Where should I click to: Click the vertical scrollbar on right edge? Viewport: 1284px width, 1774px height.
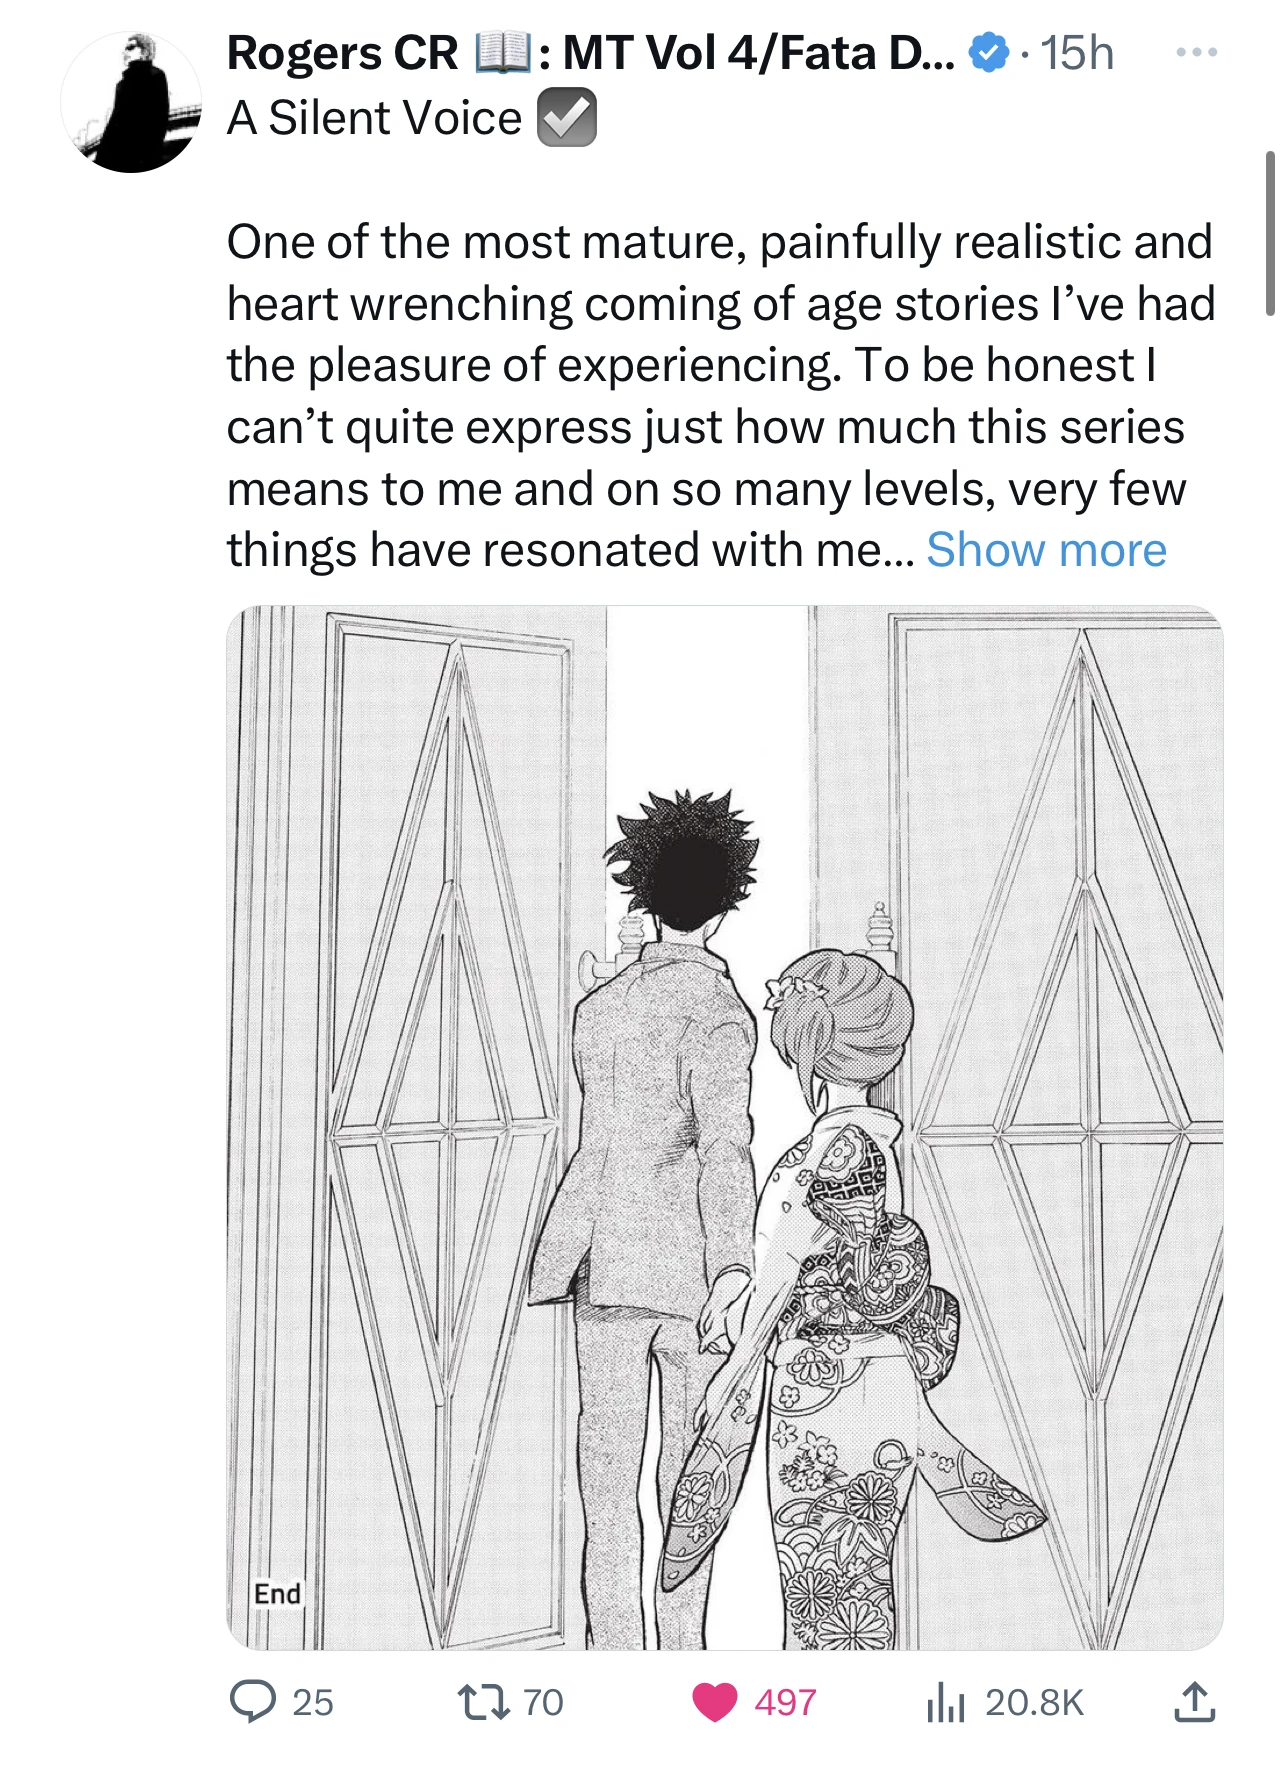[1270, 233]
